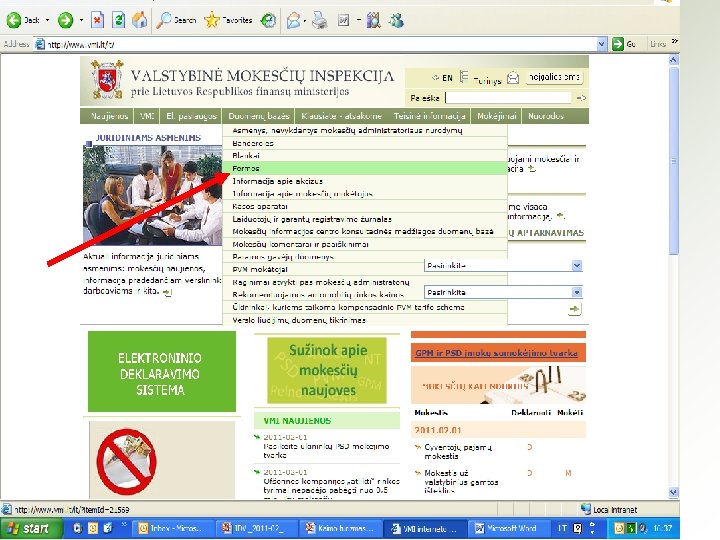The image size is (720, 540).
Task: Open the second Pasirinkite dropdown
Action: (503, 292)
